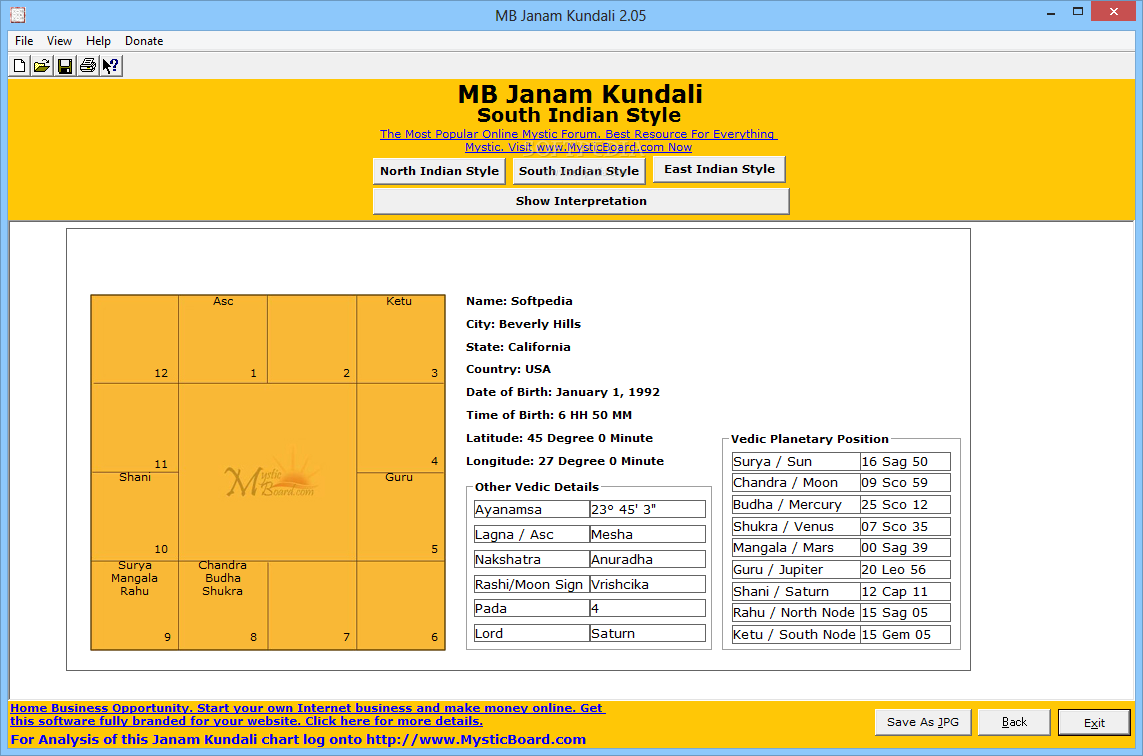Viewport: 1143px width, 756px height.
Task: Select South Indian Style button
Action: pyautogui.click(x=579, y=171)
